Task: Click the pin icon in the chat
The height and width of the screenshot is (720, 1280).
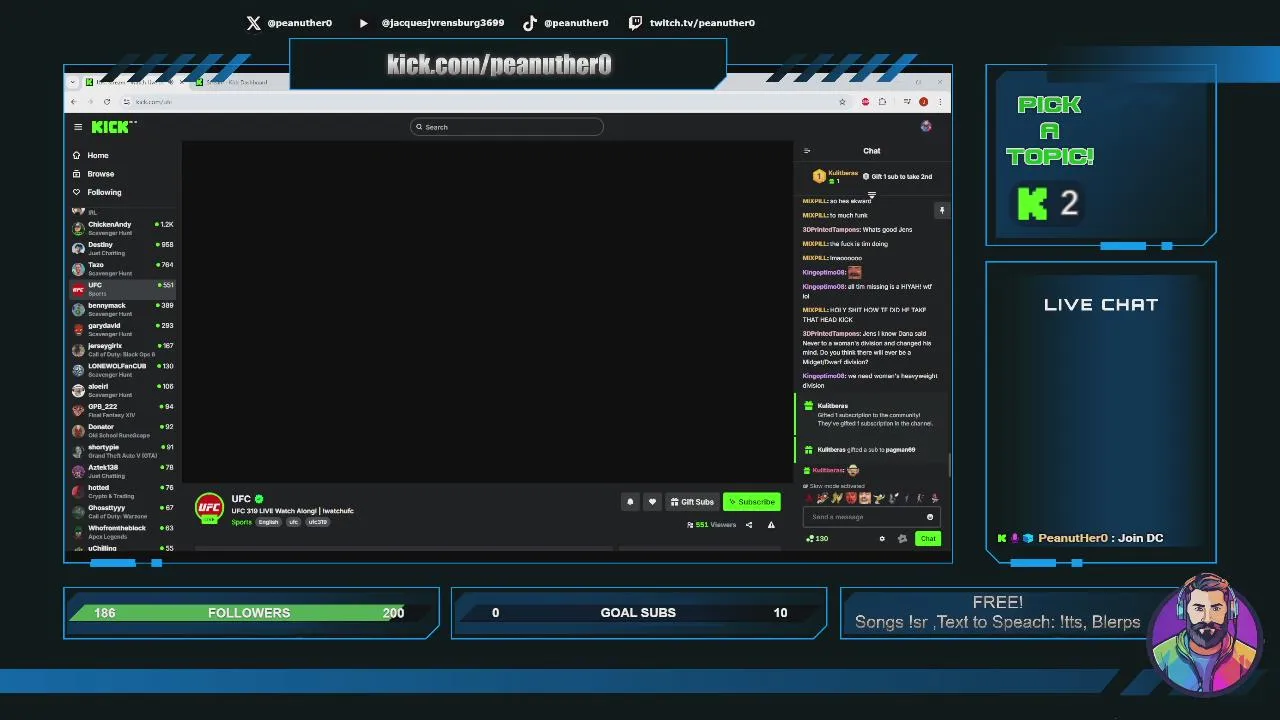Action: 941,210
